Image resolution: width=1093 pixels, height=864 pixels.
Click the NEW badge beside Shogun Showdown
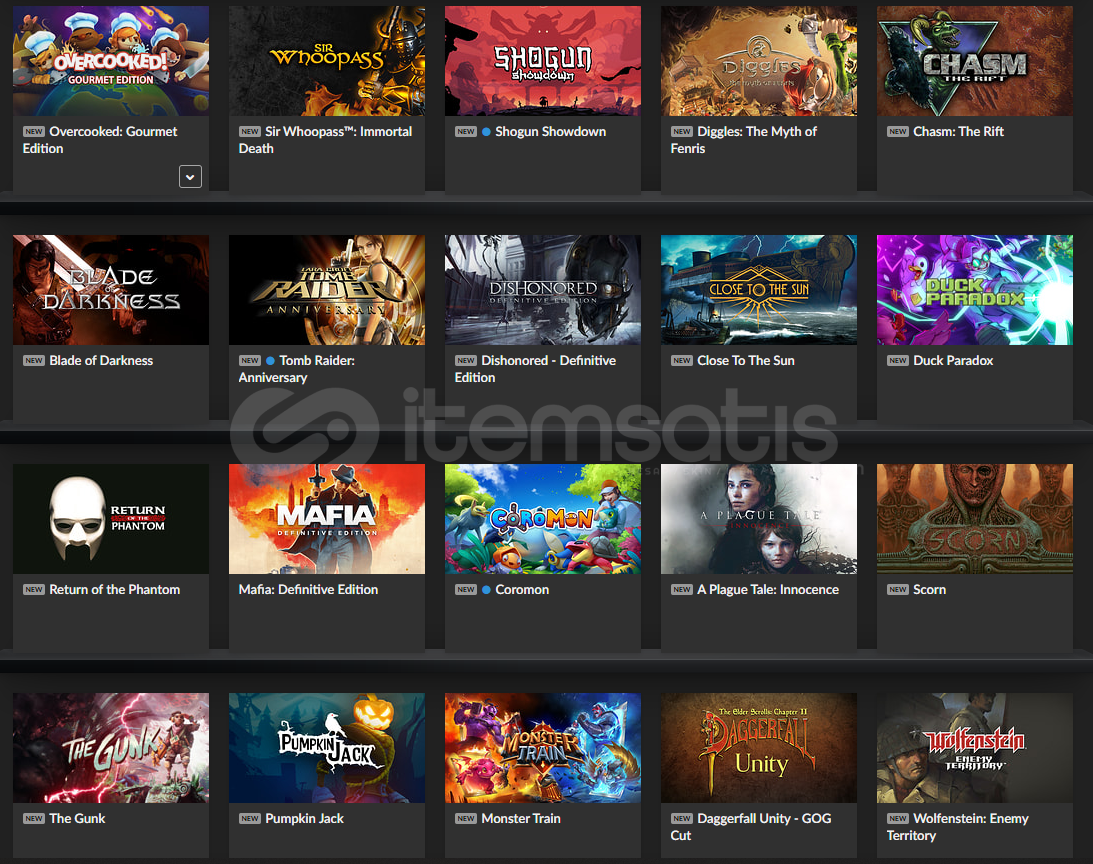(466, 132)
